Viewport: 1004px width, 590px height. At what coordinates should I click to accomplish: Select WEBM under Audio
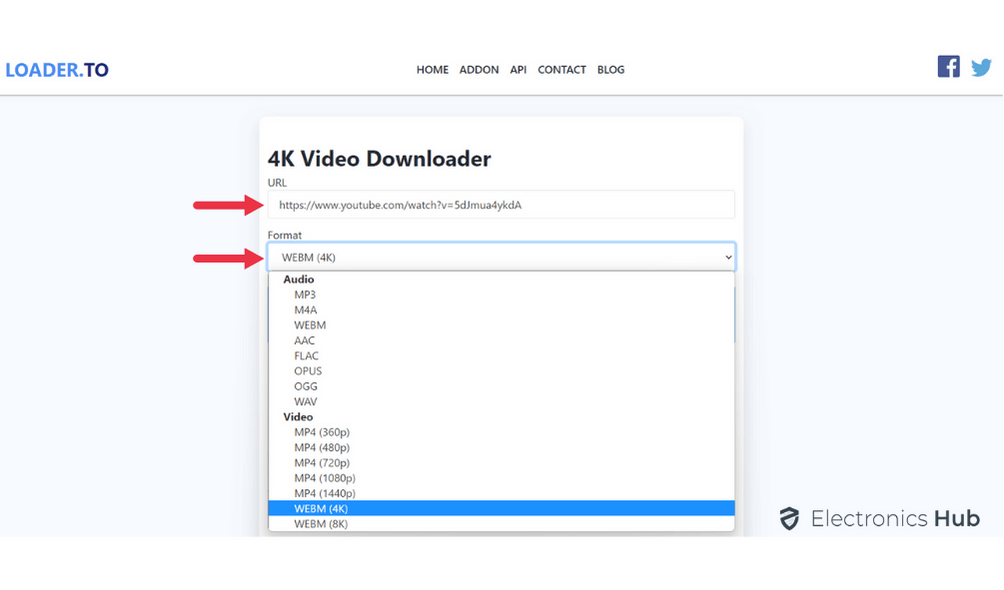tap(501, 325)
